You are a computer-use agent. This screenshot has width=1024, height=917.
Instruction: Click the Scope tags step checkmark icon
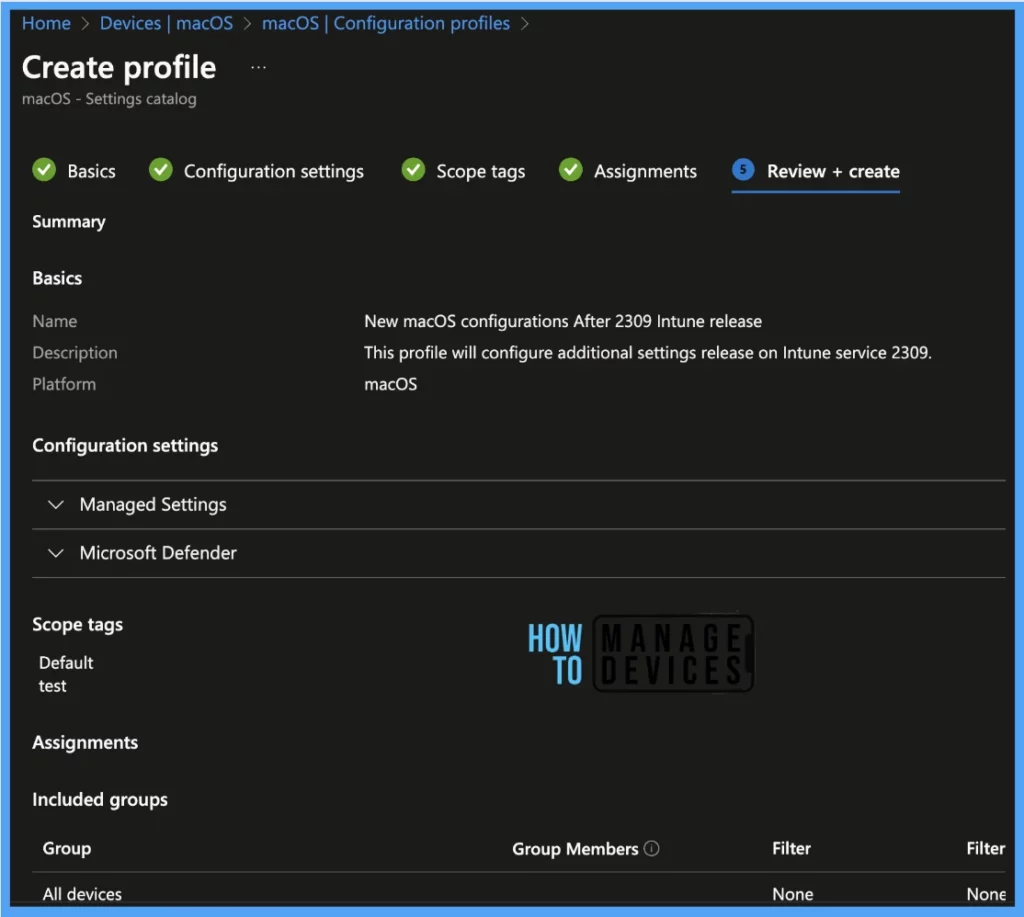click(413, 170)
